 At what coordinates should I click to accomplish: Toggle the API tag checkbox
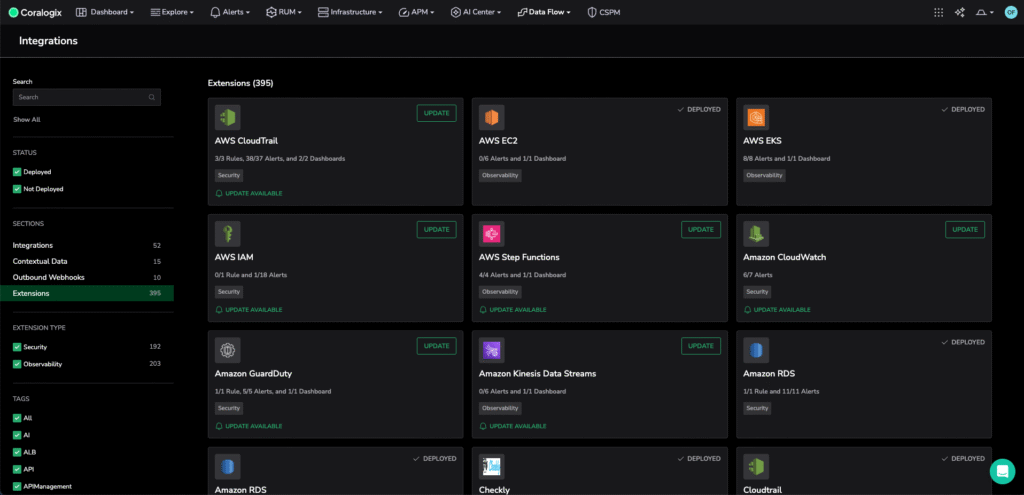tap(17, 469)
